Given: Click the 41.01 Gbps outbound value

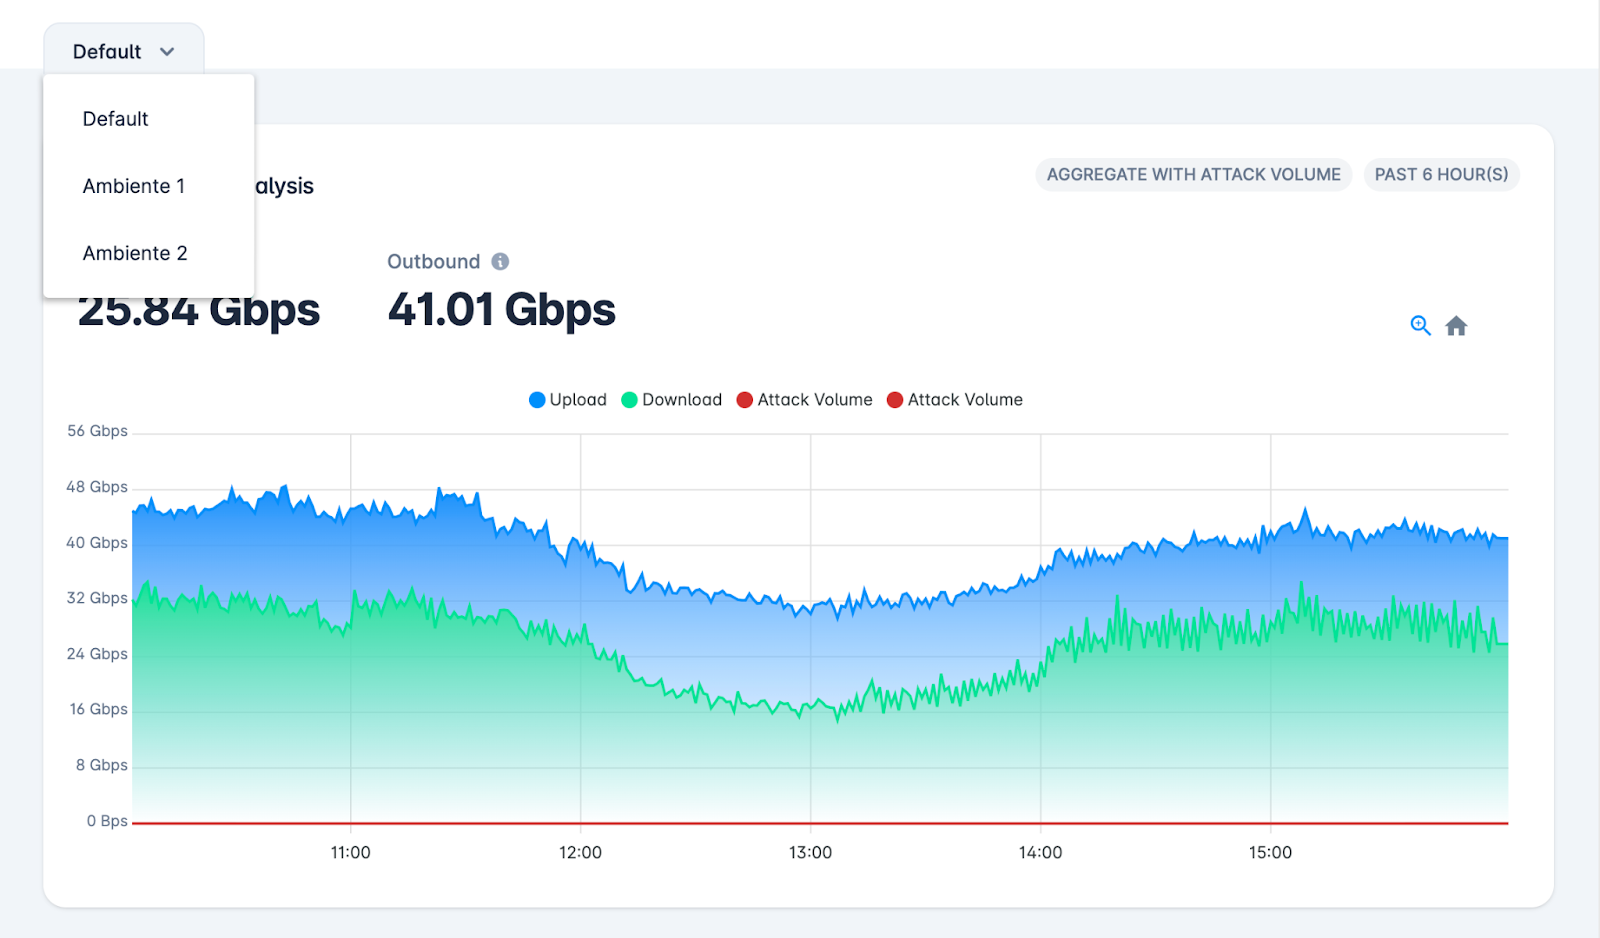Looking at the screenshot, I should pyautogui.click(x=502, y=309).
